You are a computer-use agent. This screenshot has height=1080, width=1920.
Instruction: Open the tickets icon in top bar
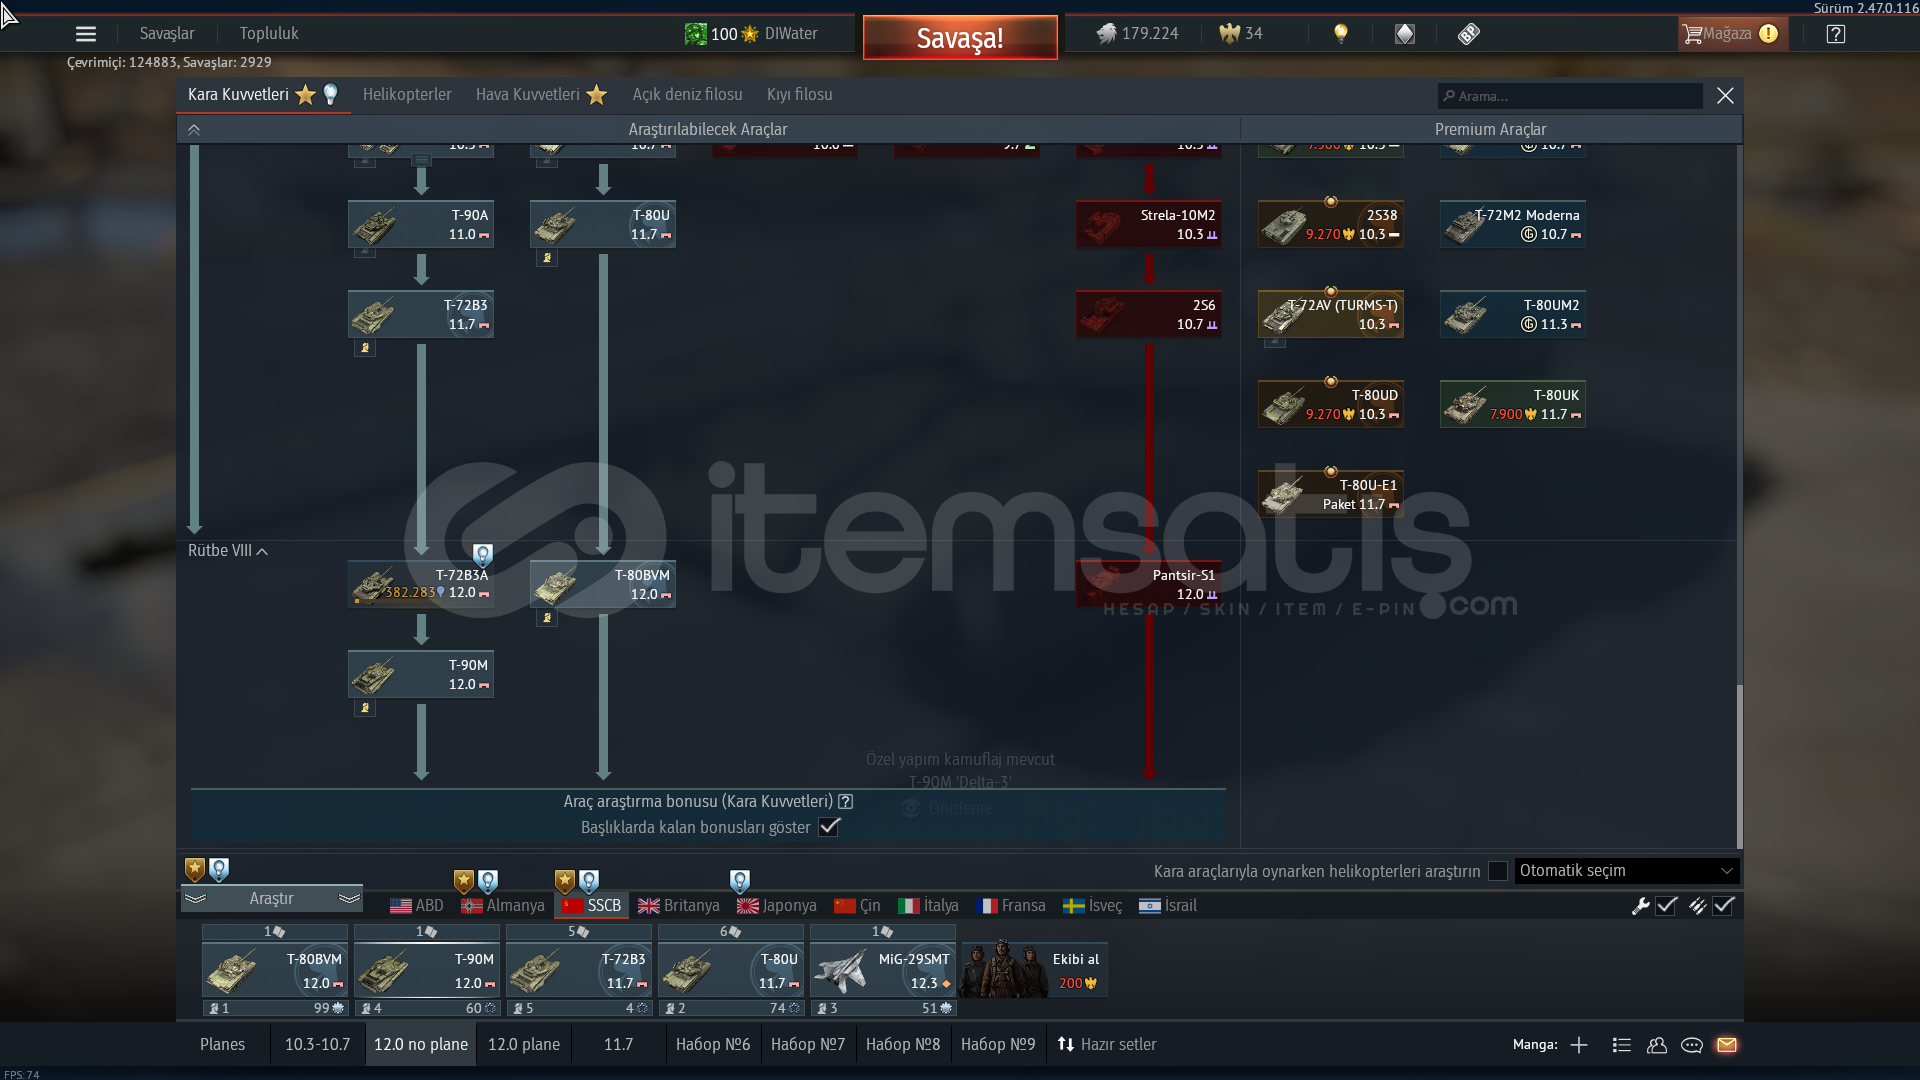click(x=1468, y=34)
